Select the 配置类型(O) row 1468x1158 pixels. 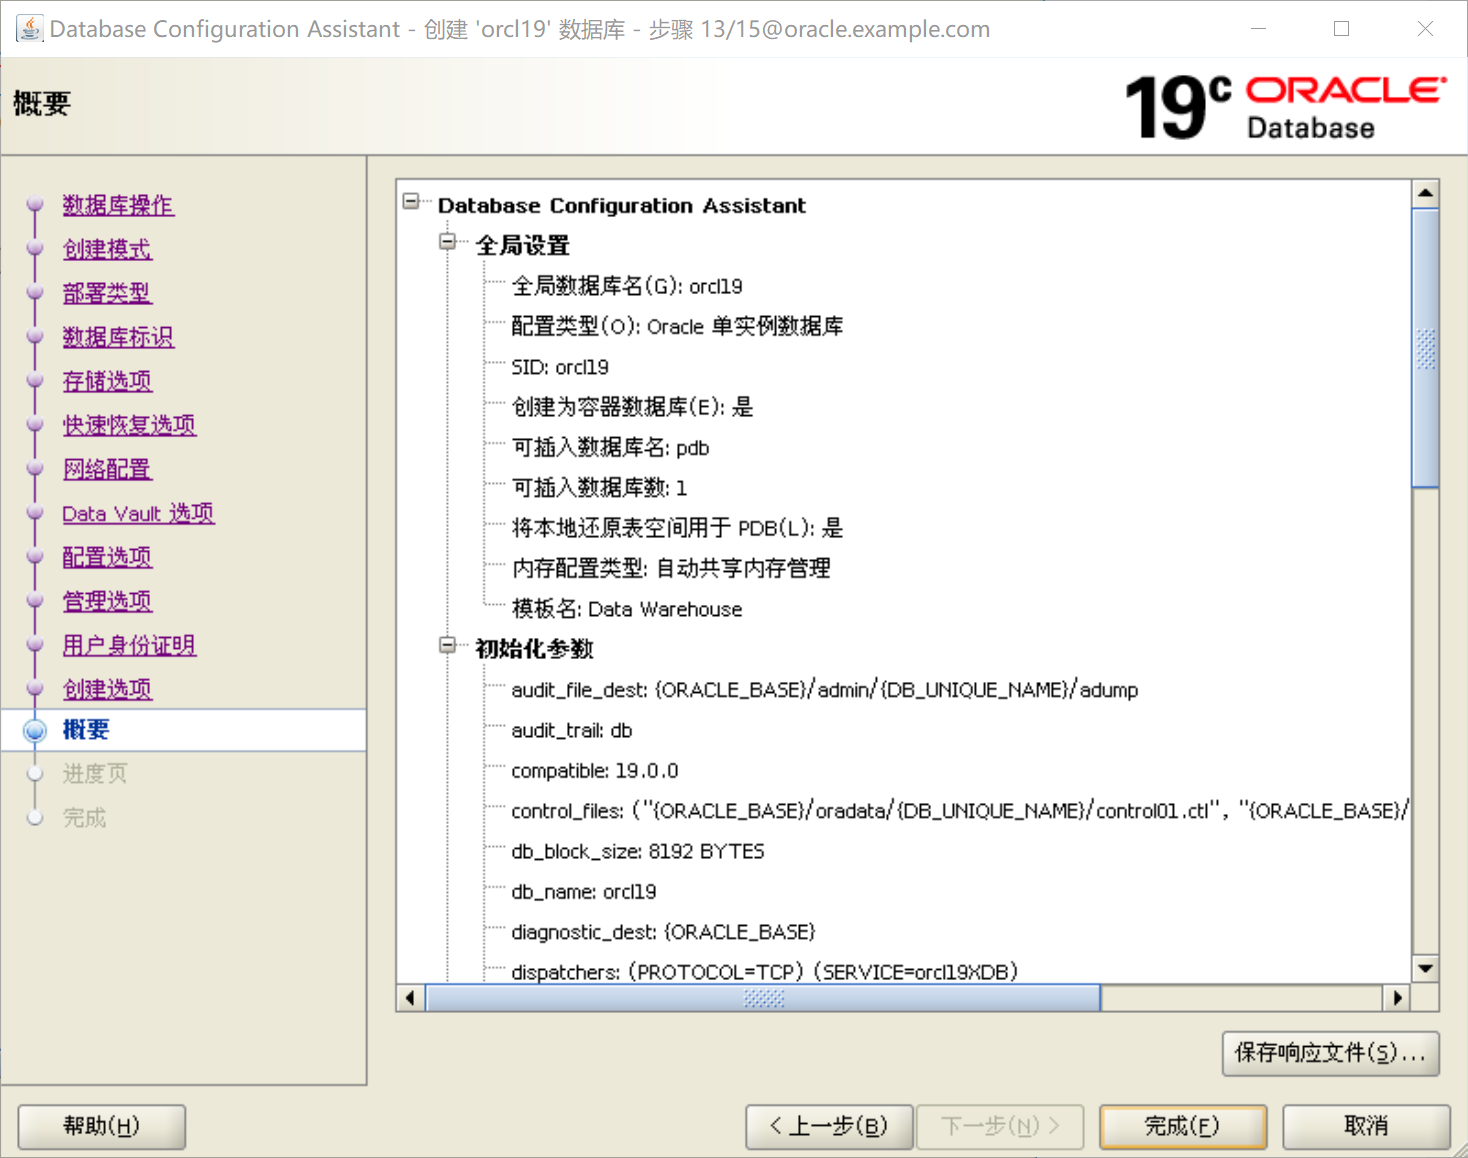[x=677, y=326]
